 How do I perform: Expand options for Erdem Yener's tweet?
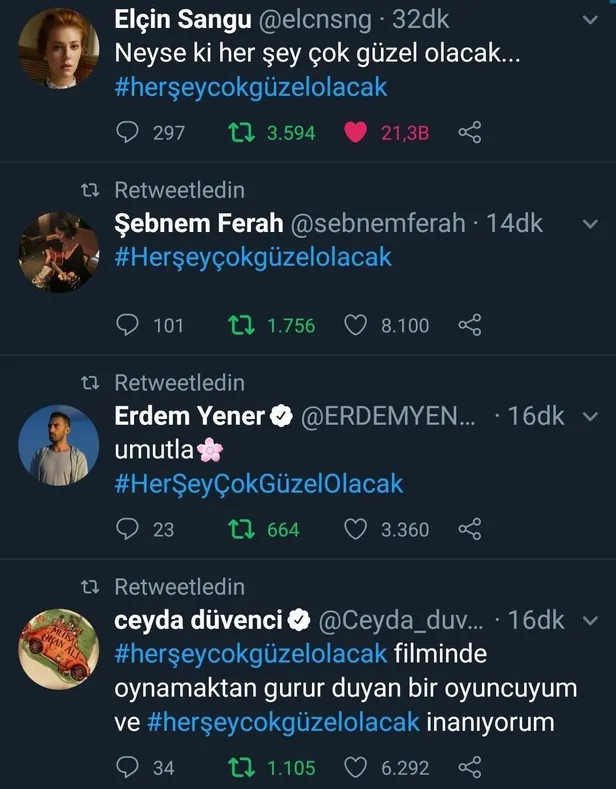coord(589,416)
